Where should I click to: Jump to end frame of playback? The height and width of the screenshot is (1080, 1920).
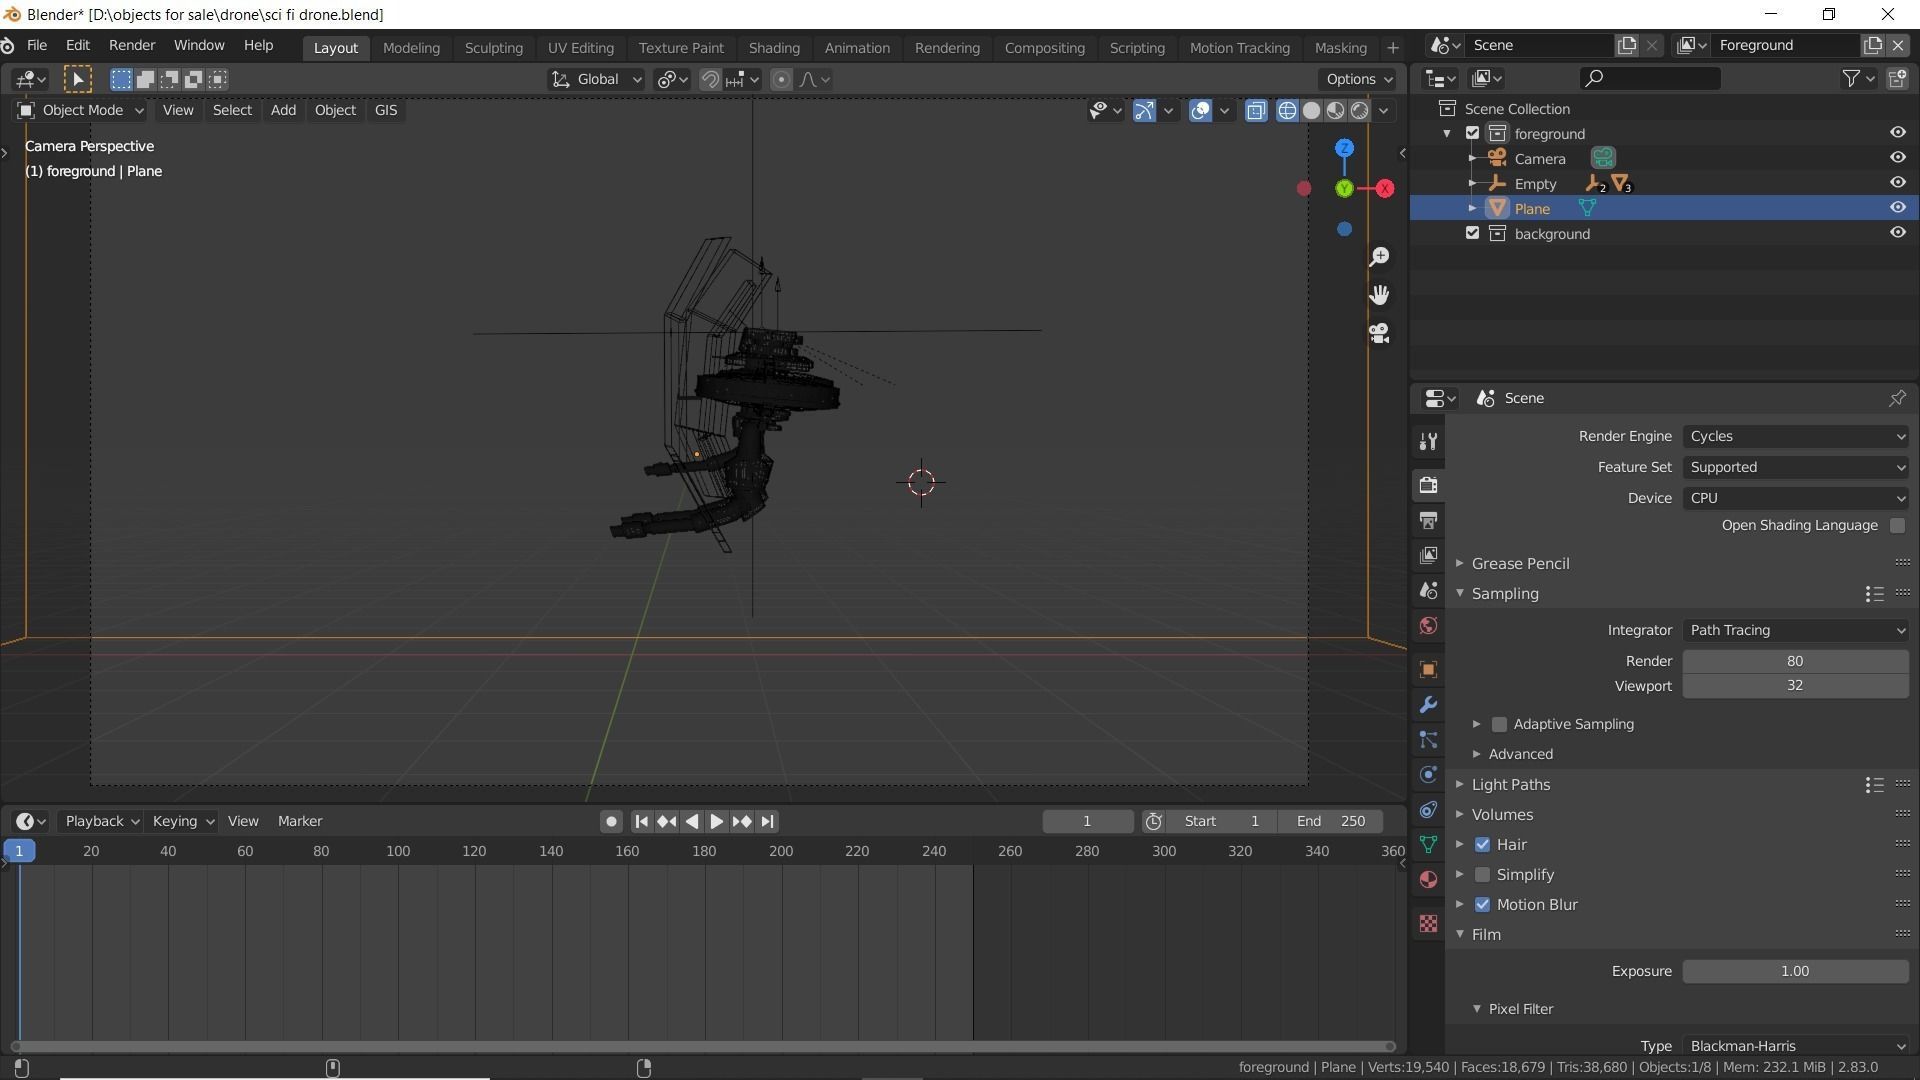pos(767,821)
